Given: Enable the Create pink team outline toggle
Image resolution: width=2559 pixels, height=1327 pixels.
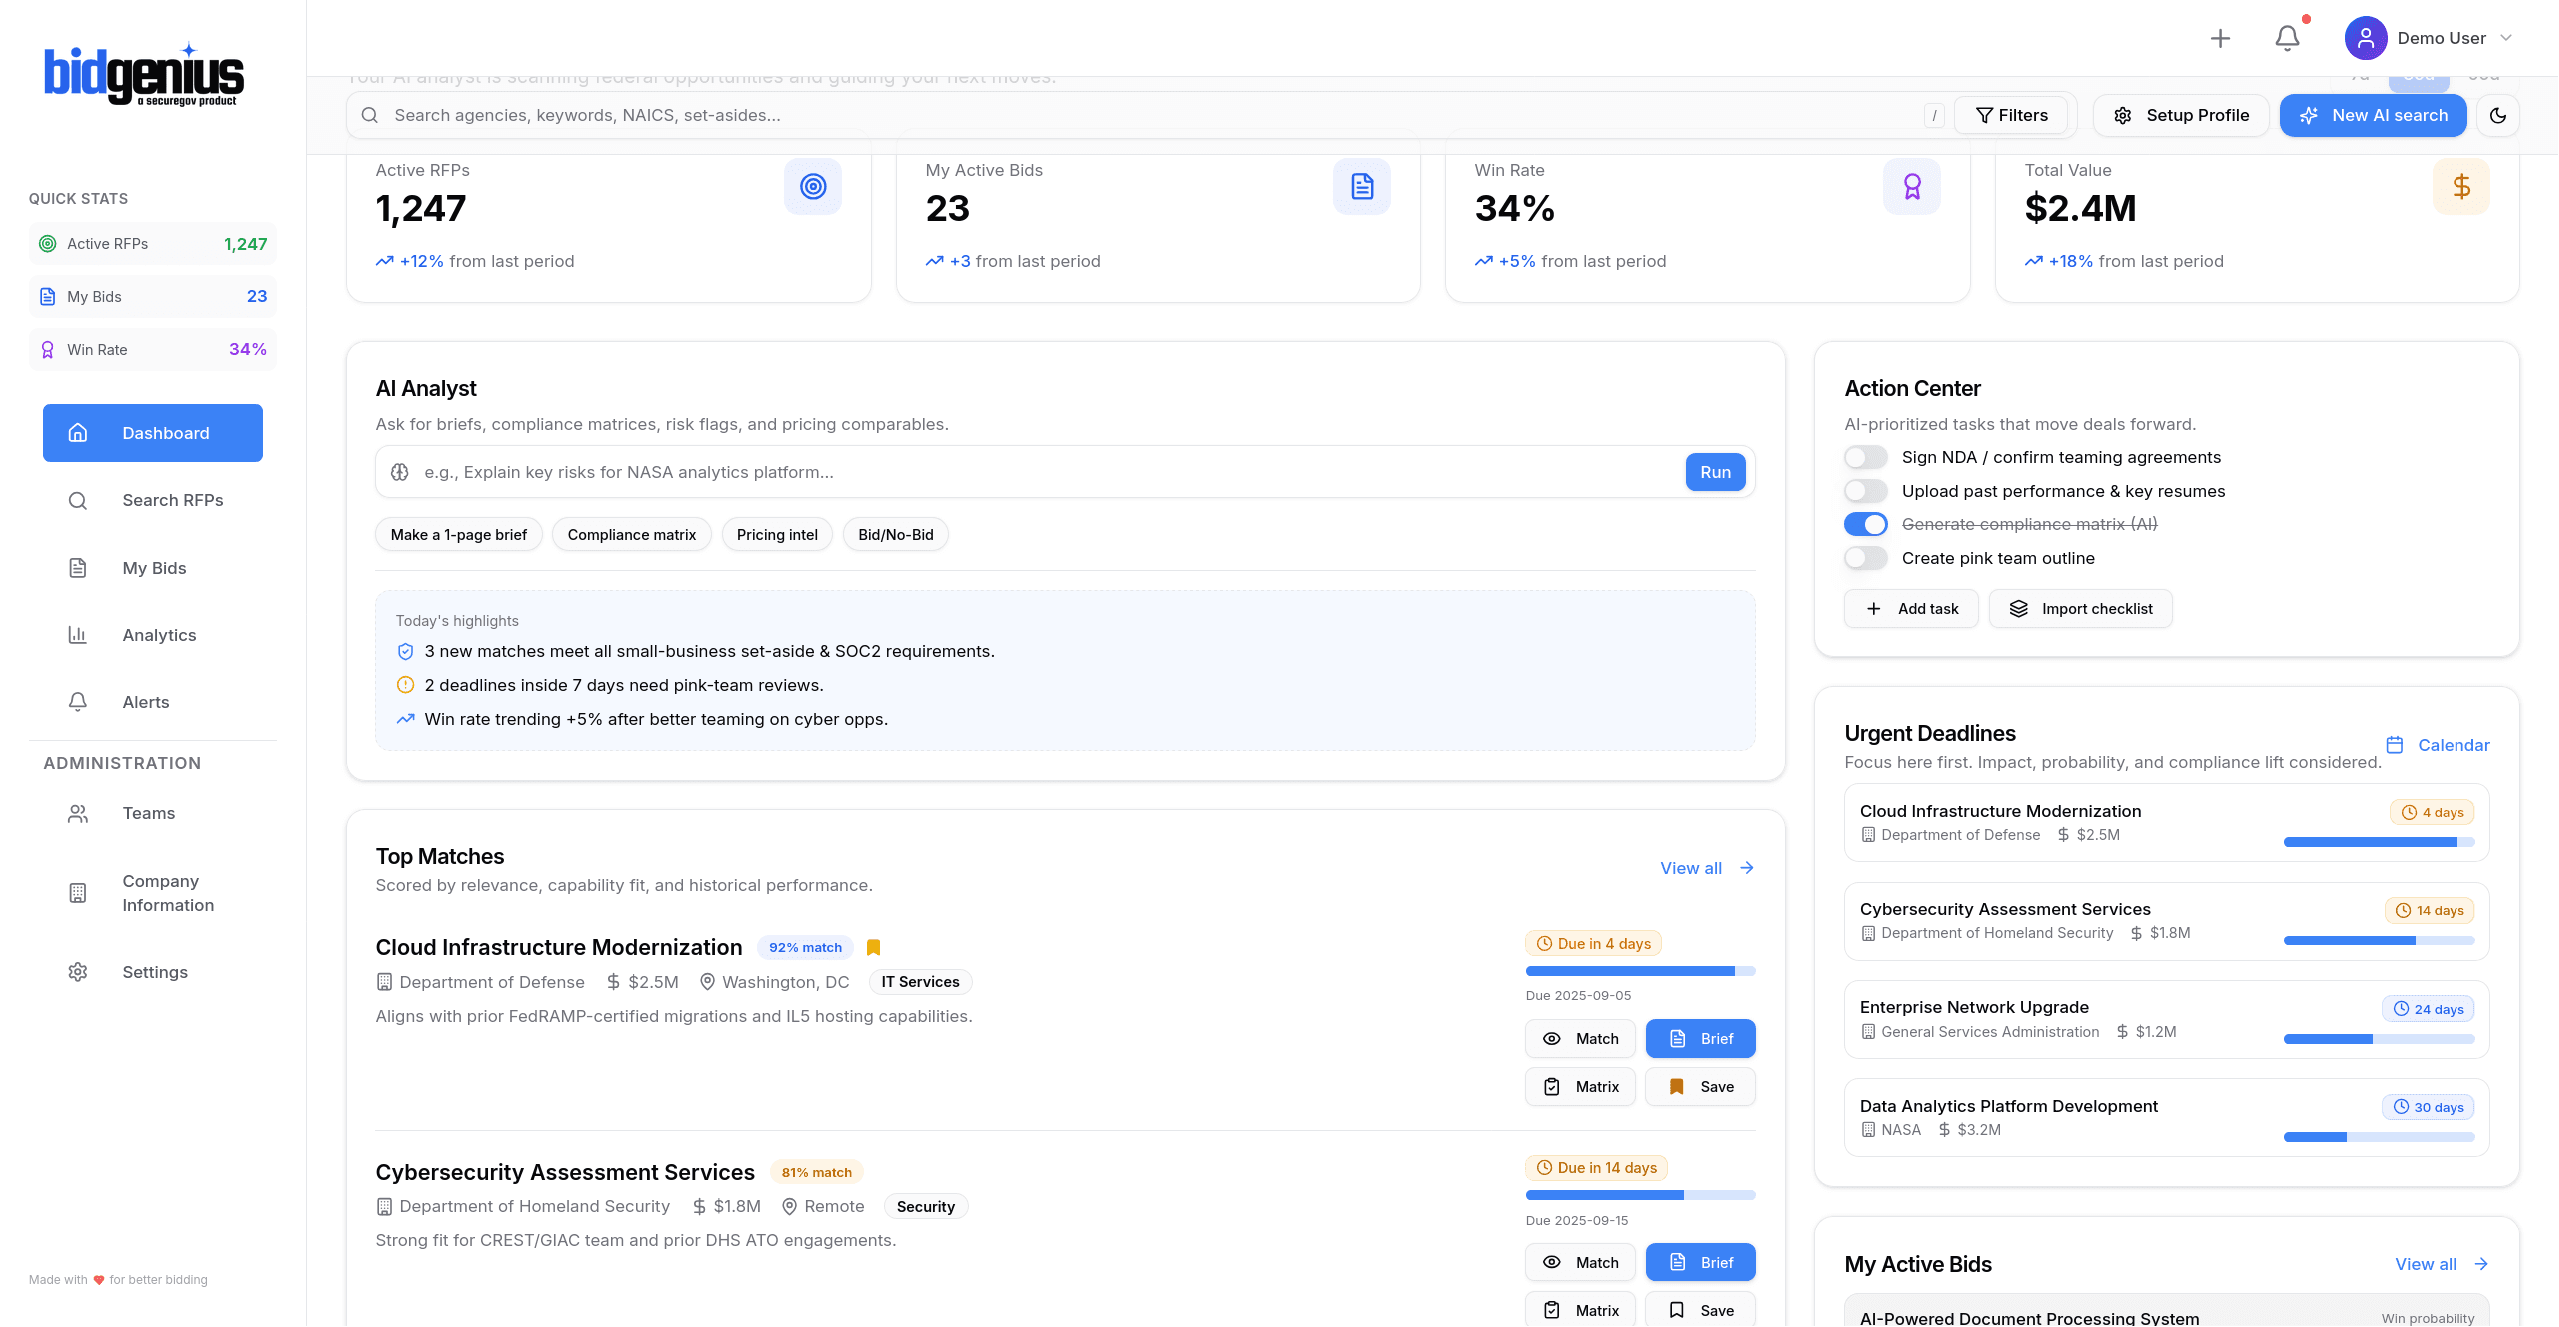Looking at the screenshot, I should click(1864, 558).
